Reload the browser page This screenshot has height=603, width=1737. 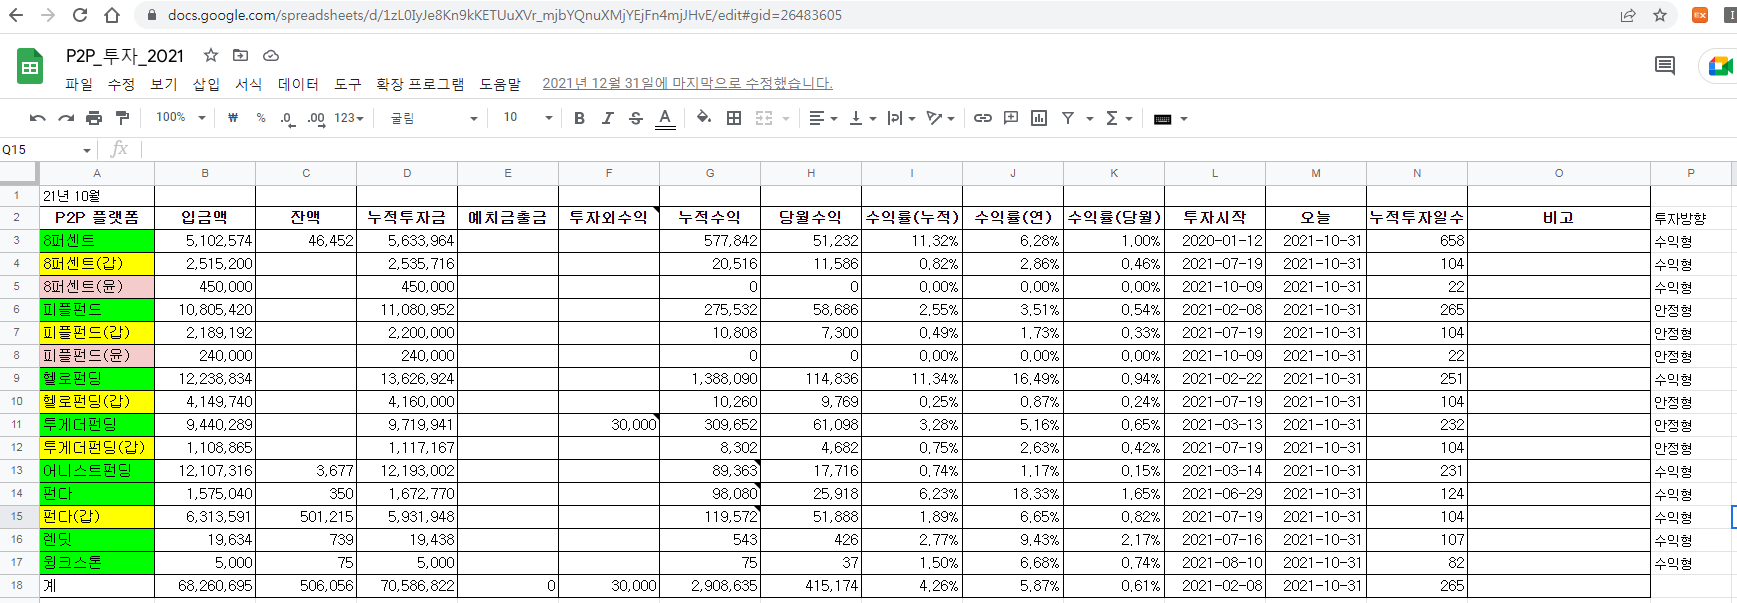[x=80, y=15]
